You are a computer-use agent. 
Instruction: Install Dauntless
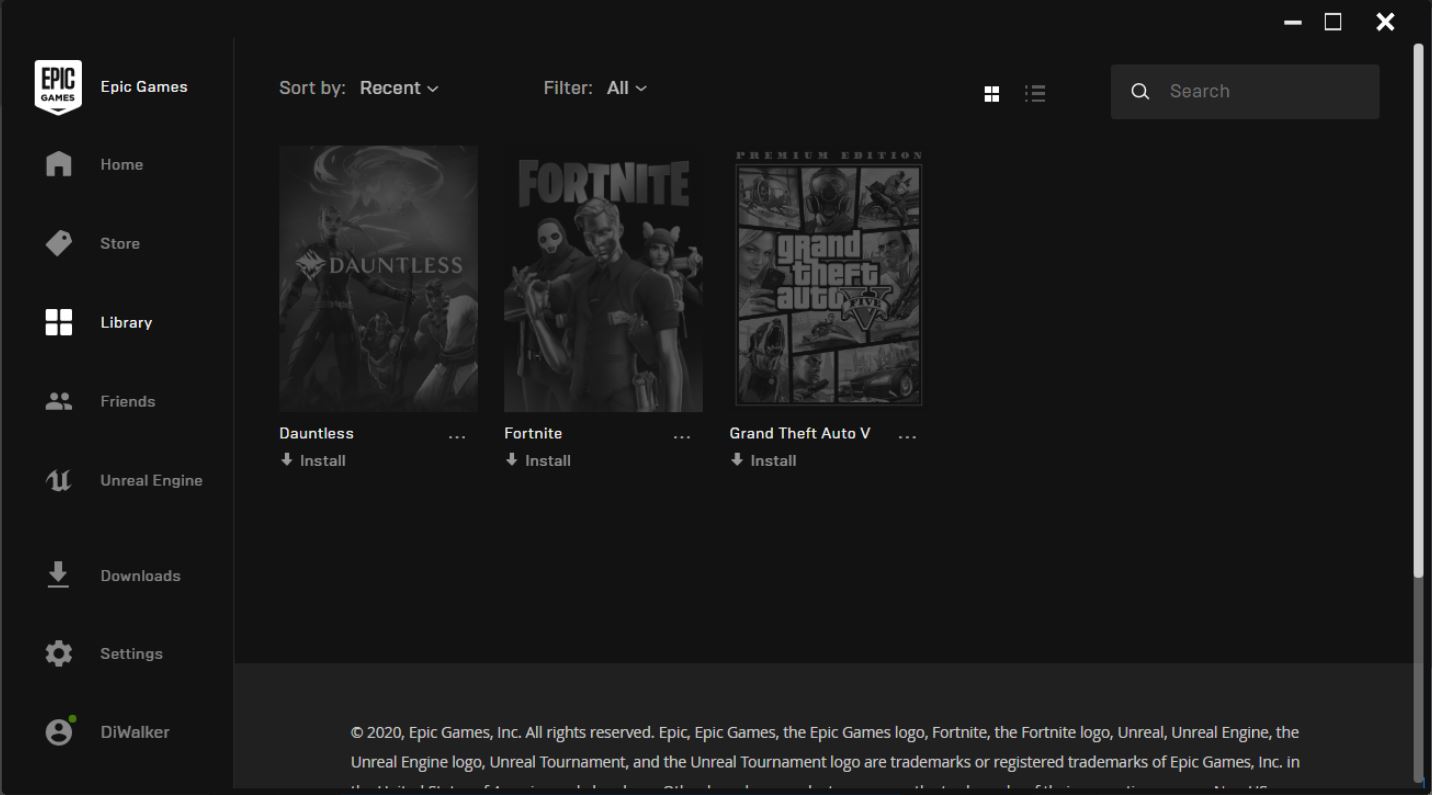click(x=313, y=460)
